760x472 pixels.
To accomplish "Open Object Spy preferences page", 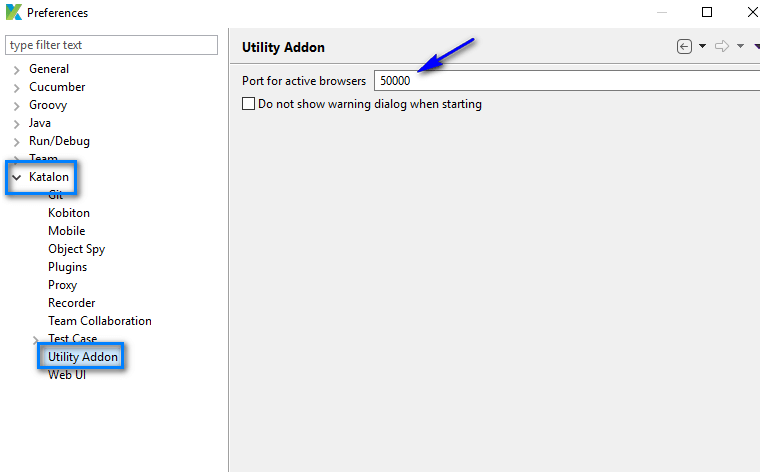I will (77, 249).
